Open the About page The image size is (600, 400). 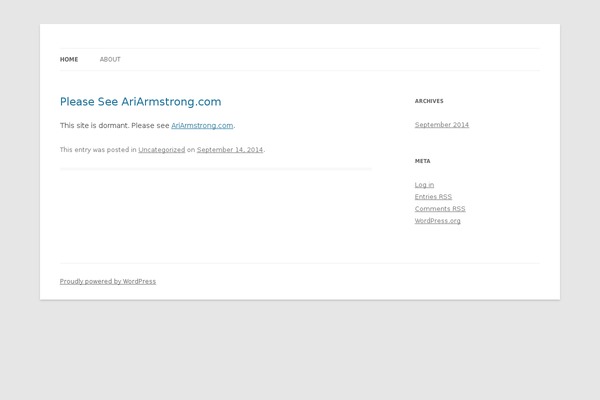(x=110, y=59)
